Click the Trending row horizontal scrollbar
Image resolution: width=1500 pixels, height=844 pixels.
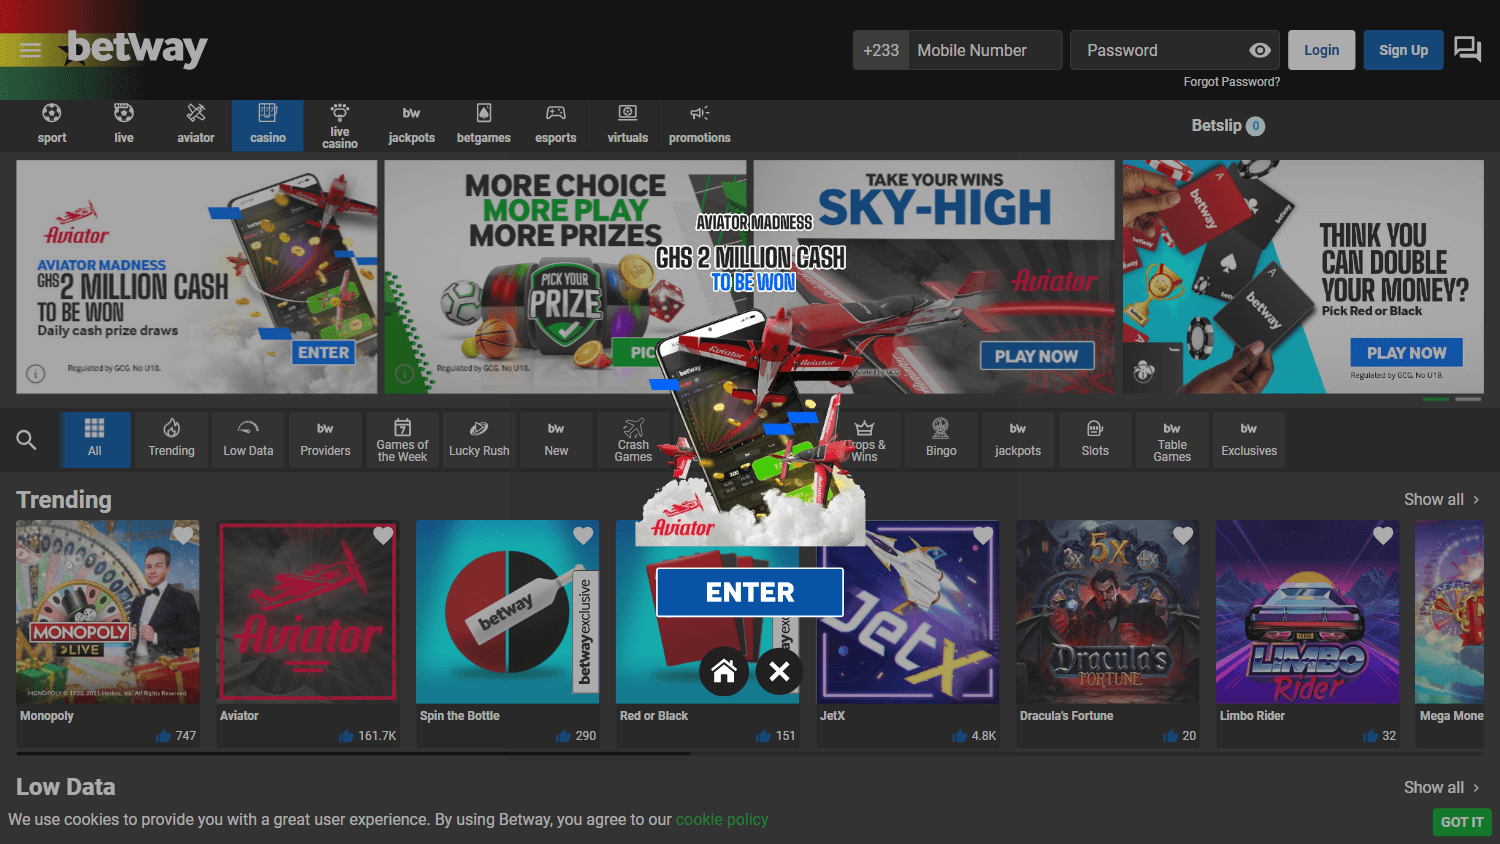click(354, 753)
